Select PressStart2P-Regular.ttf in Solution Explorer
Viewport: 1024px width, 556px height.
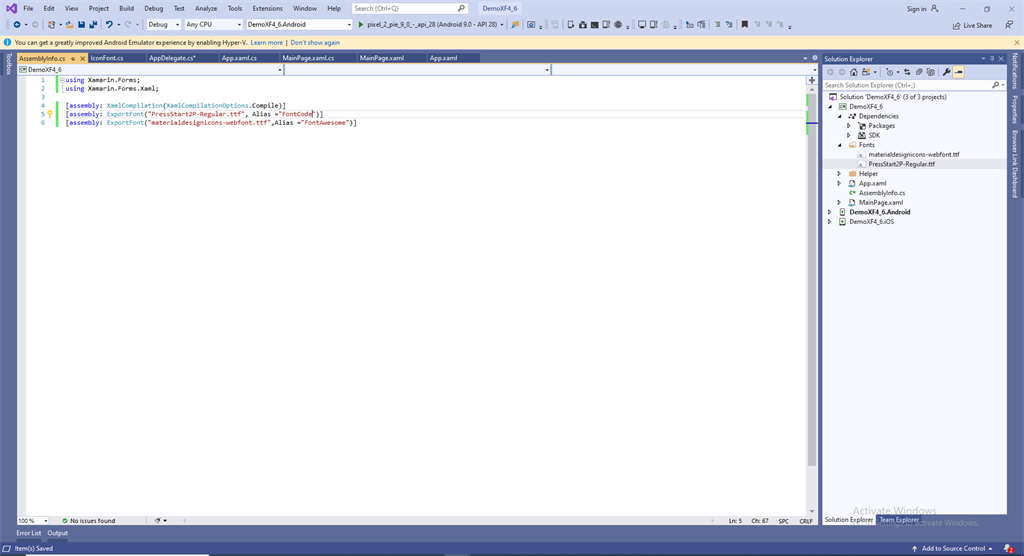coord(901,164)
